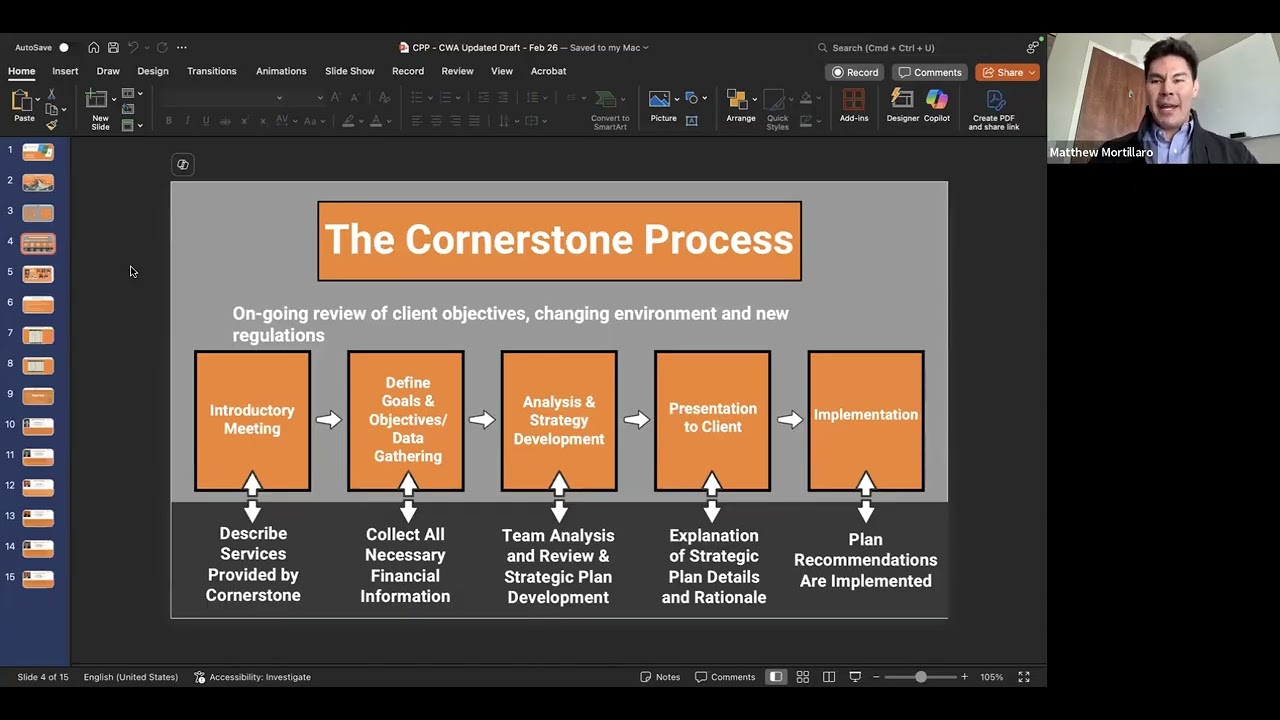Toggle the Notes pane
1280x720 pixels.
coord(660,677)
